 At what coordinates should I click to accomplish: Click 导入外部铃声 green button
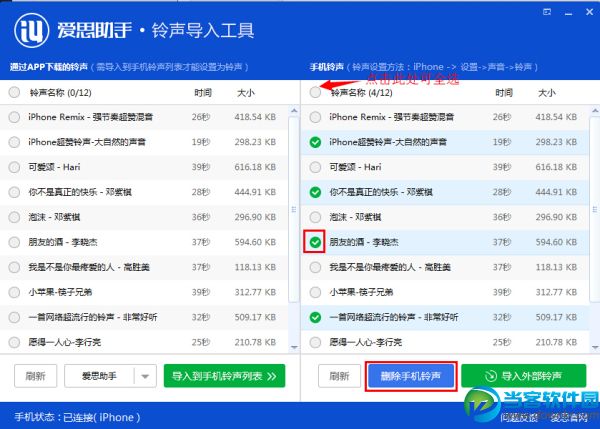pyautogui.click(x=523, y=376)
